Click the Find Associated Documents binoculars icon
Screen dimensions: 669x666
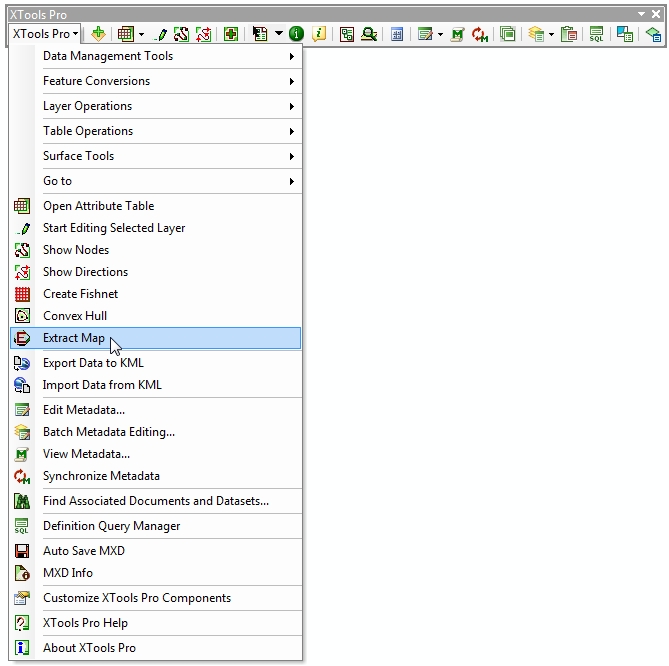tap(22, 501)
